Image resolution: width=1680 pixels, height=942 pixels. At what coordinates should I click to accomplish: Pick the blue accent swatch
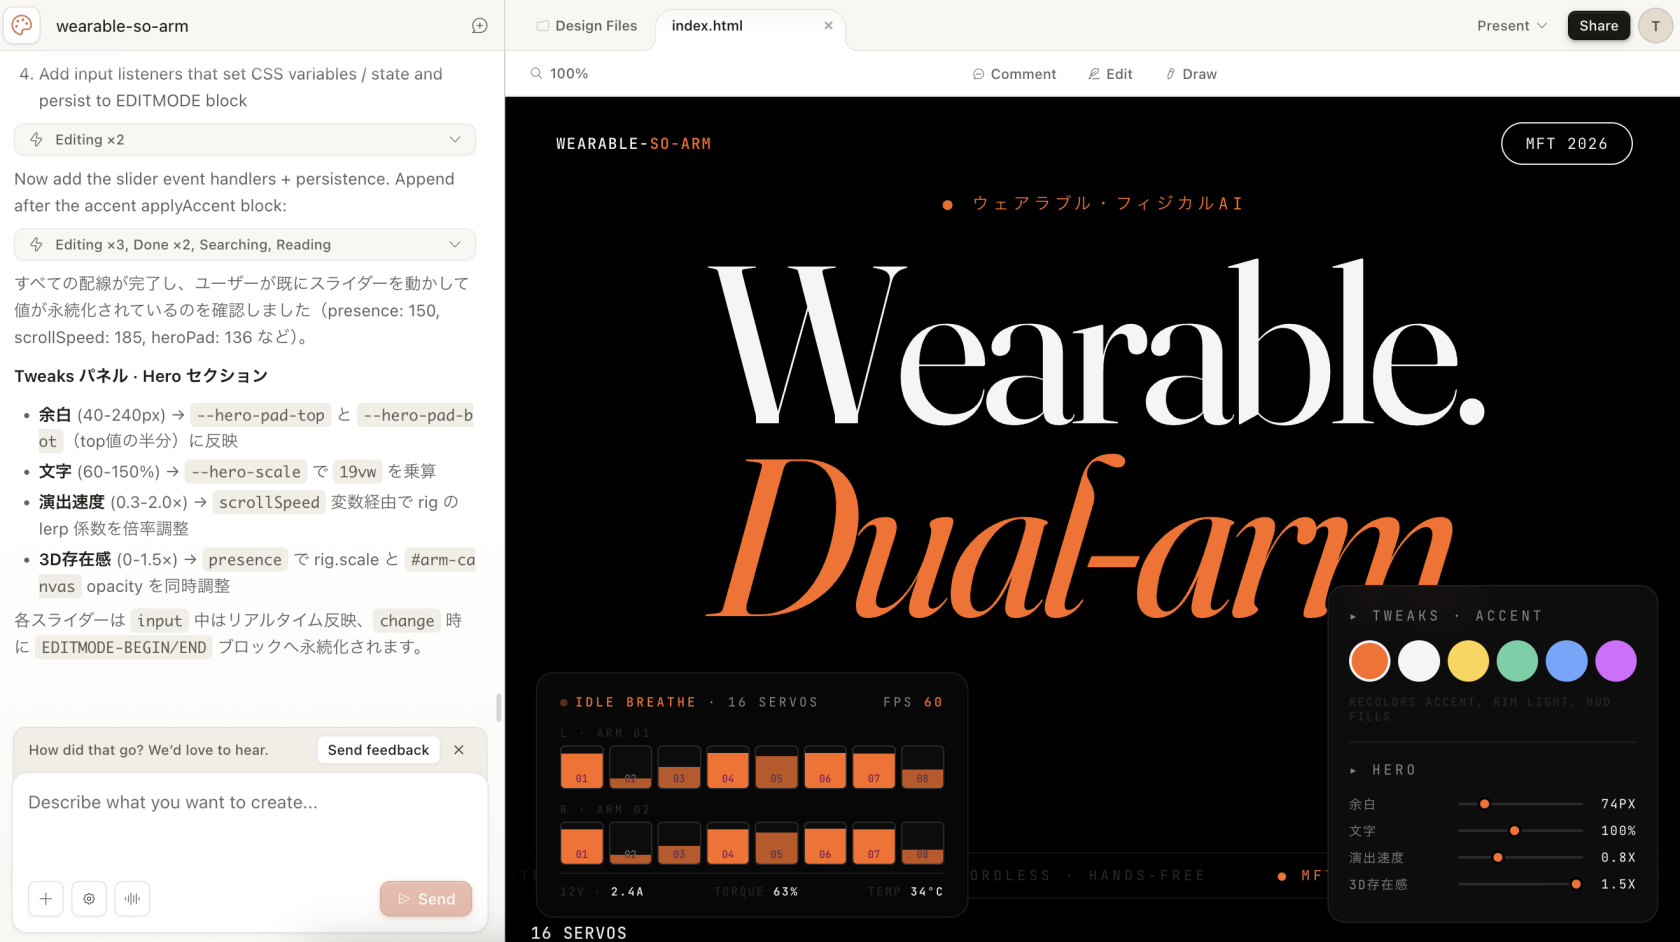coord(1566,661)
